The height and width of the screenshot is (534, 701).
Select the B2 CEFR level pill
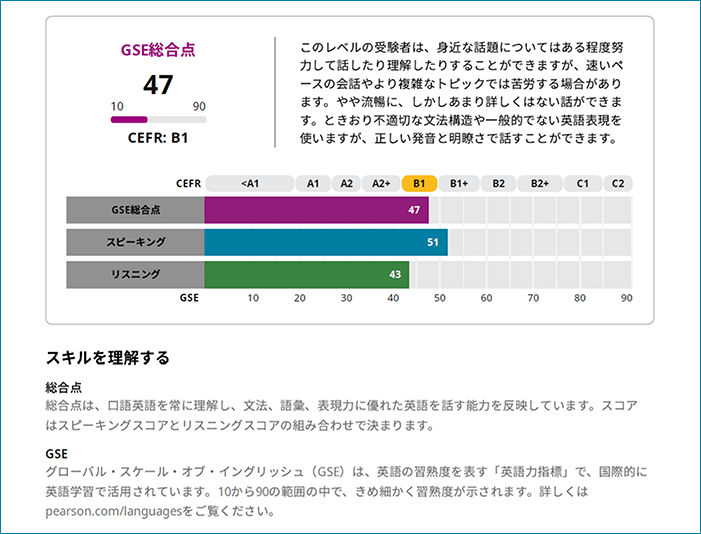click(x=498, y=183)
